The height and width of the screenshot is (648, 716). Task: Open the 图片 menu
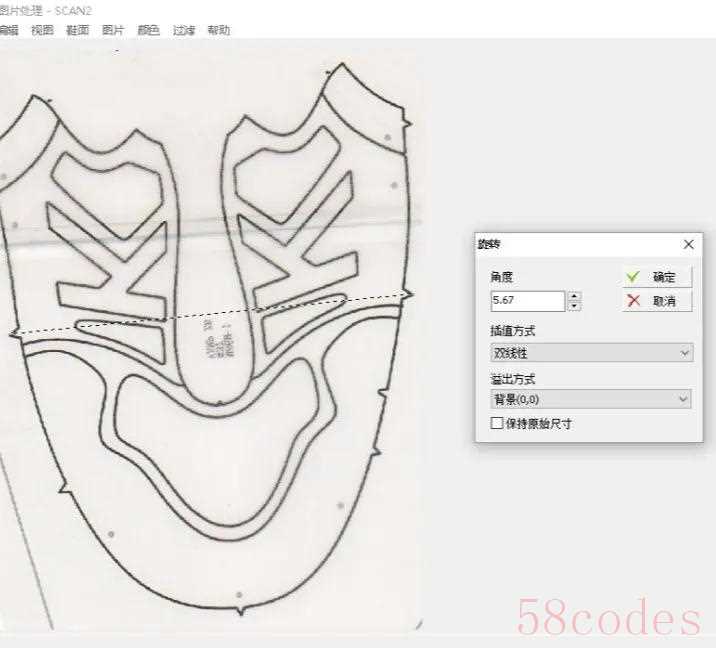pyautogui.click(x=113, y=30)
